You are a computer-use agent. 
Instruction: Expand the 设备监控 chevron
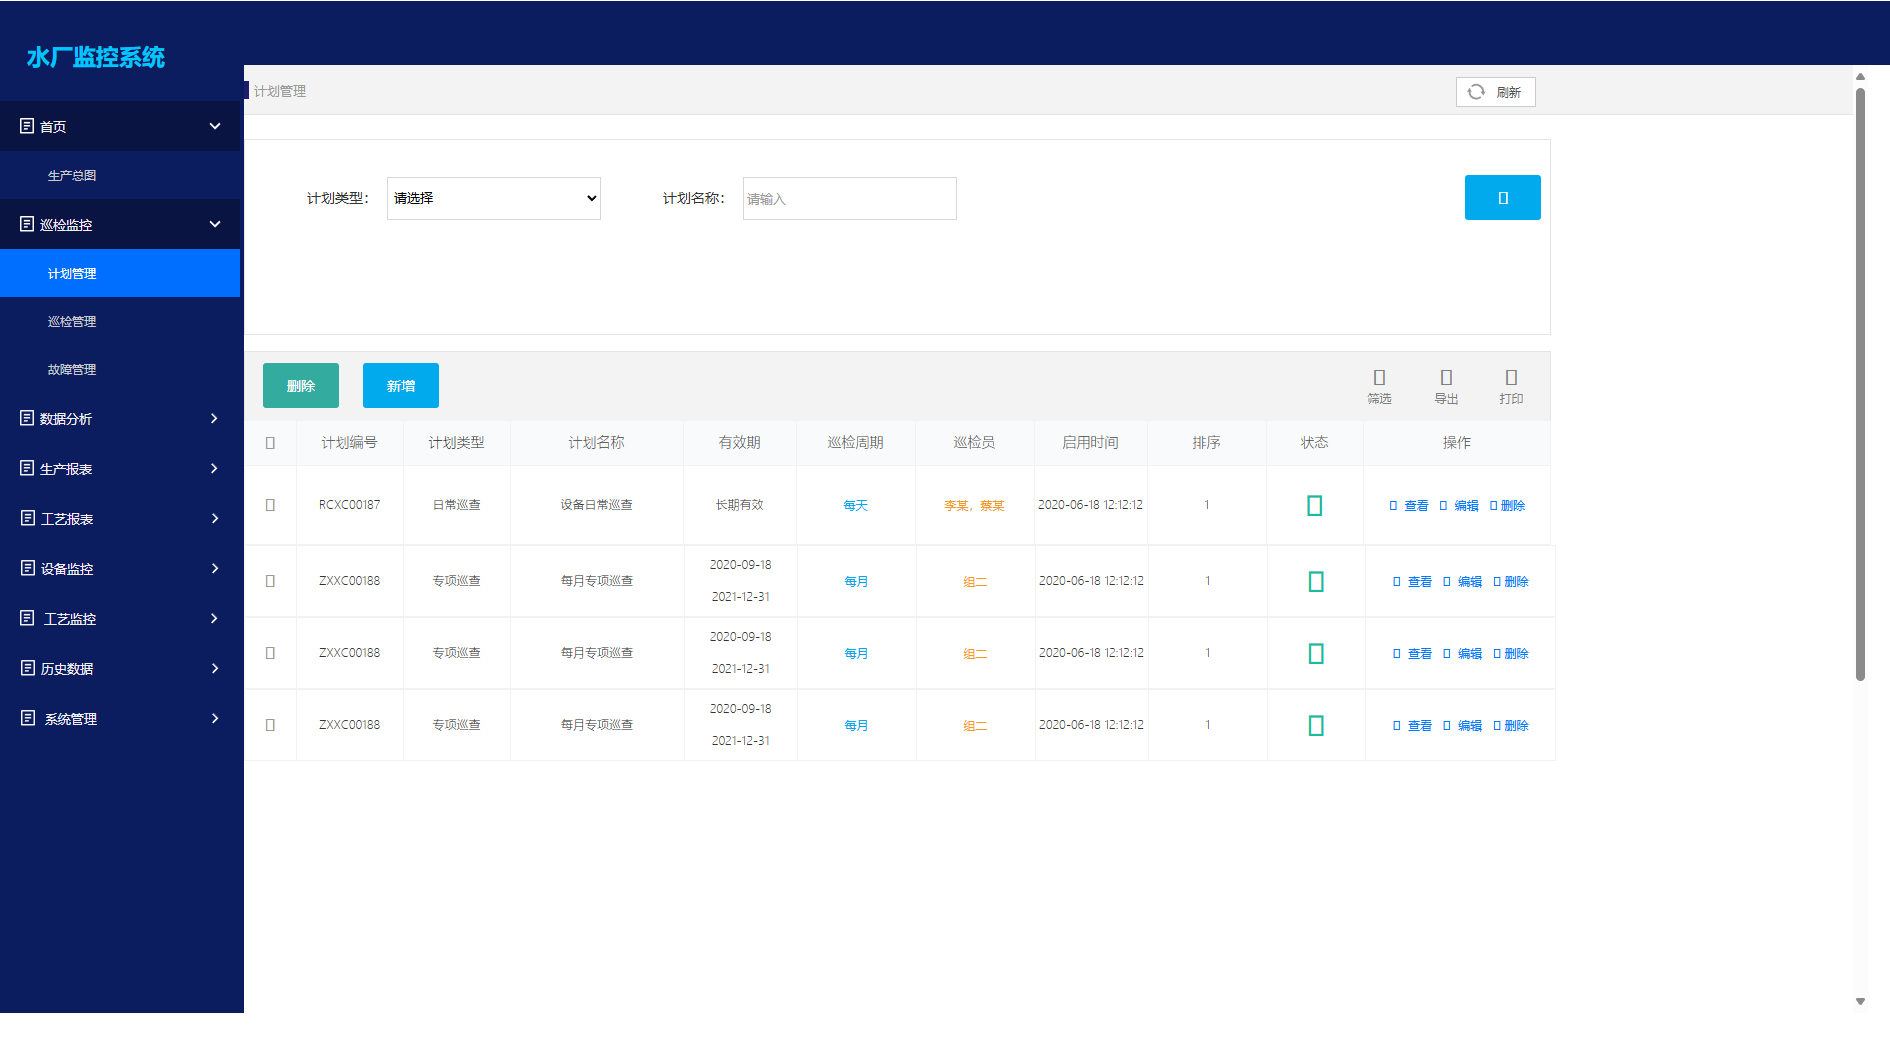click(x=214, y=568)
